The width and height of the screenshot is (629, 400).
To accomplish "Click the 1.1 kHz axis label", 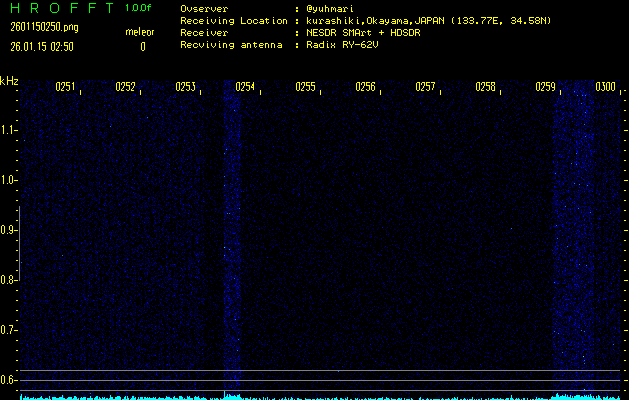I will [x=7, y=130].
